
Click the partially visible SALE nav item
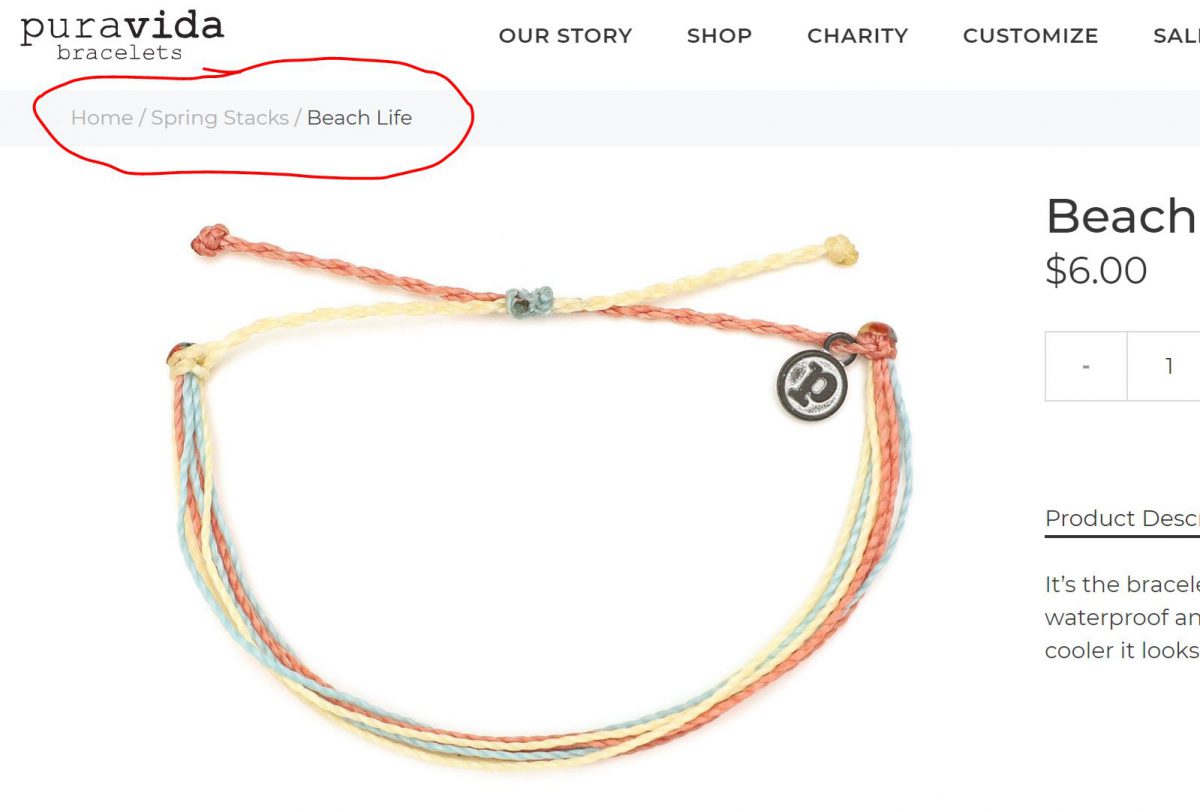click(x=1176, y=36)
